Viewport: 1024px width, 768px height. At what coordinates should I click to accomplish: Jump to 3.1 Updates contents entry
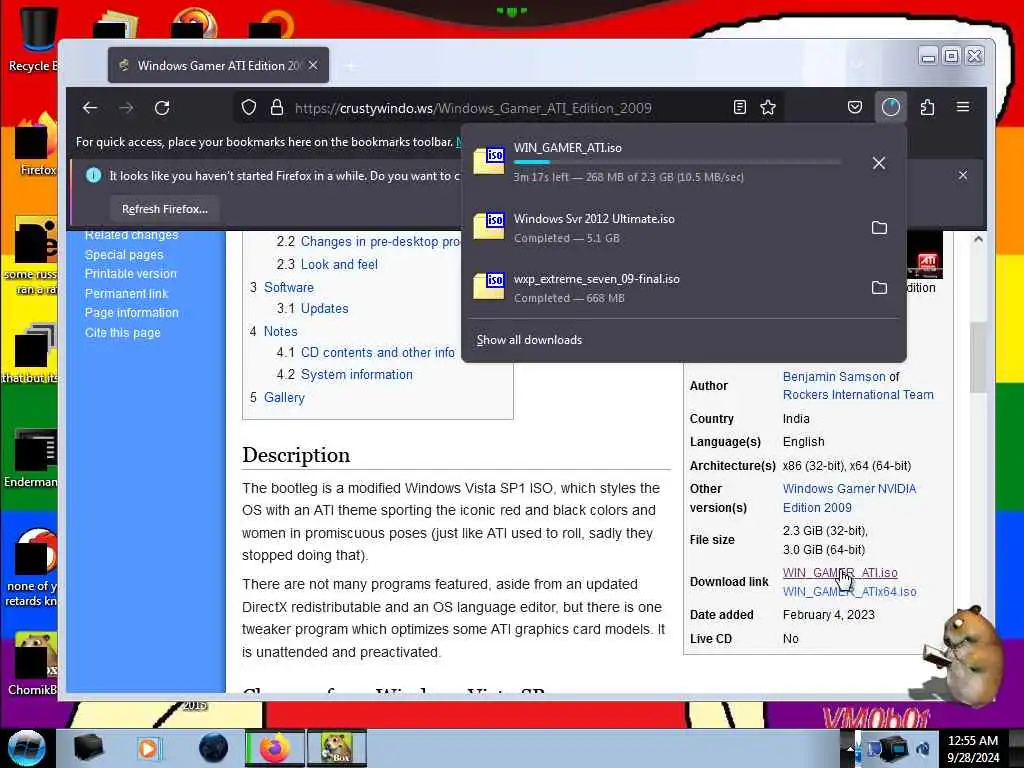[325, 308]
